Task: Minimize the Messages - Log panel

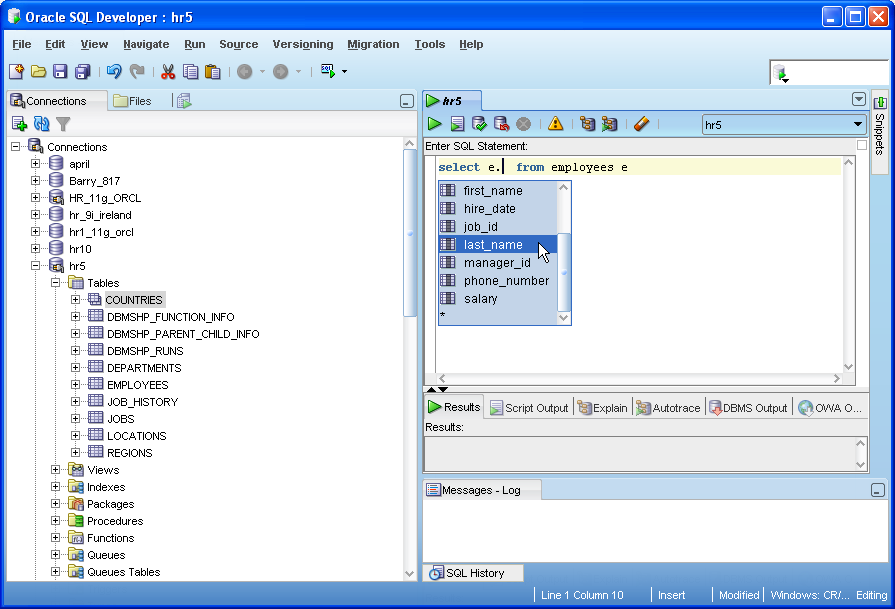Action: pyautogui.click(x=878, y=490)
